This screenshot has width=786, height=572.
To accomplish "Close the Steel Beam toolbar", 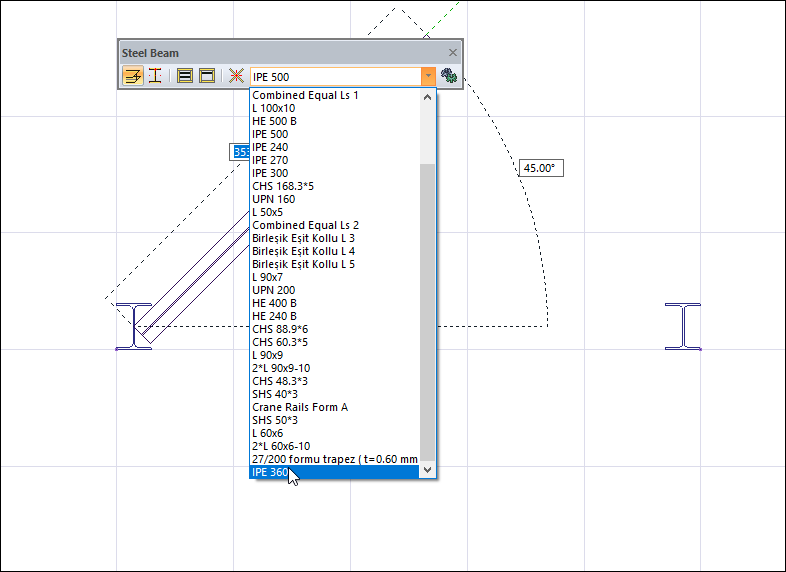I will click(x=452, y=52).
